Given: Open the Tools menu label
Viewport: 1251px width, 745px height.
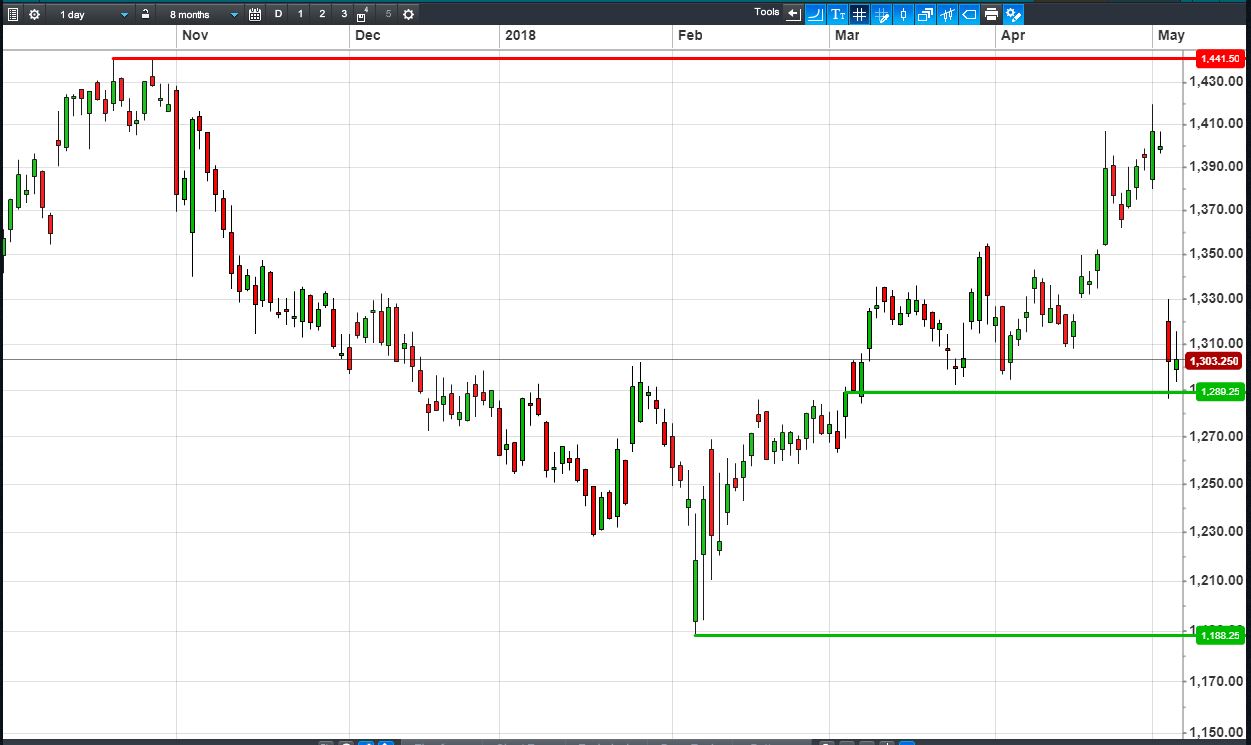Looking at the screenshot, I should point(767,12).
